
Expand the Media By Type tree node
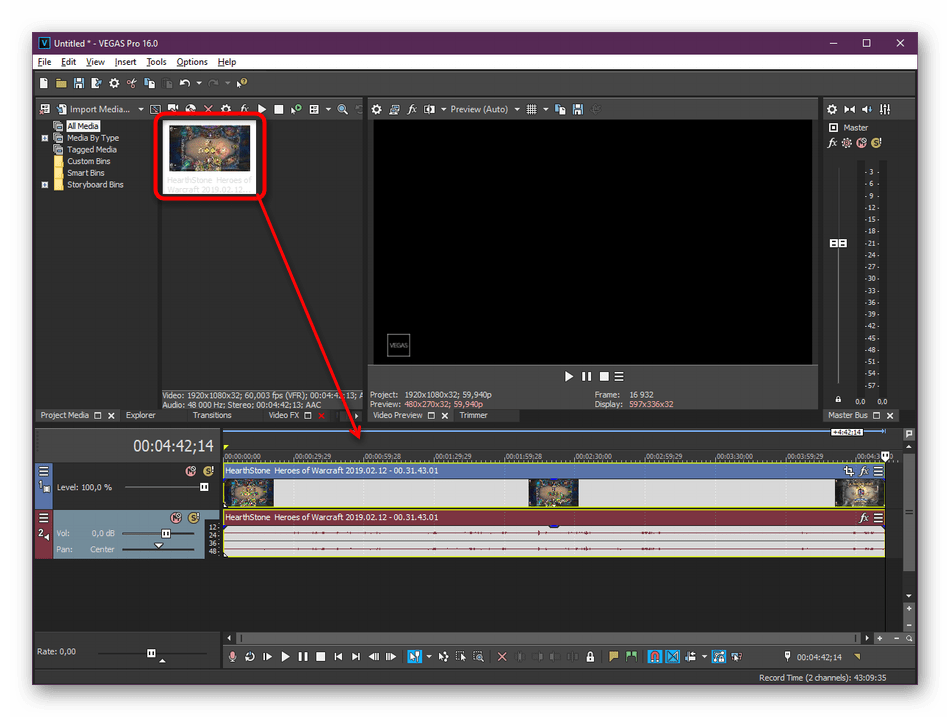pos(45,138)
